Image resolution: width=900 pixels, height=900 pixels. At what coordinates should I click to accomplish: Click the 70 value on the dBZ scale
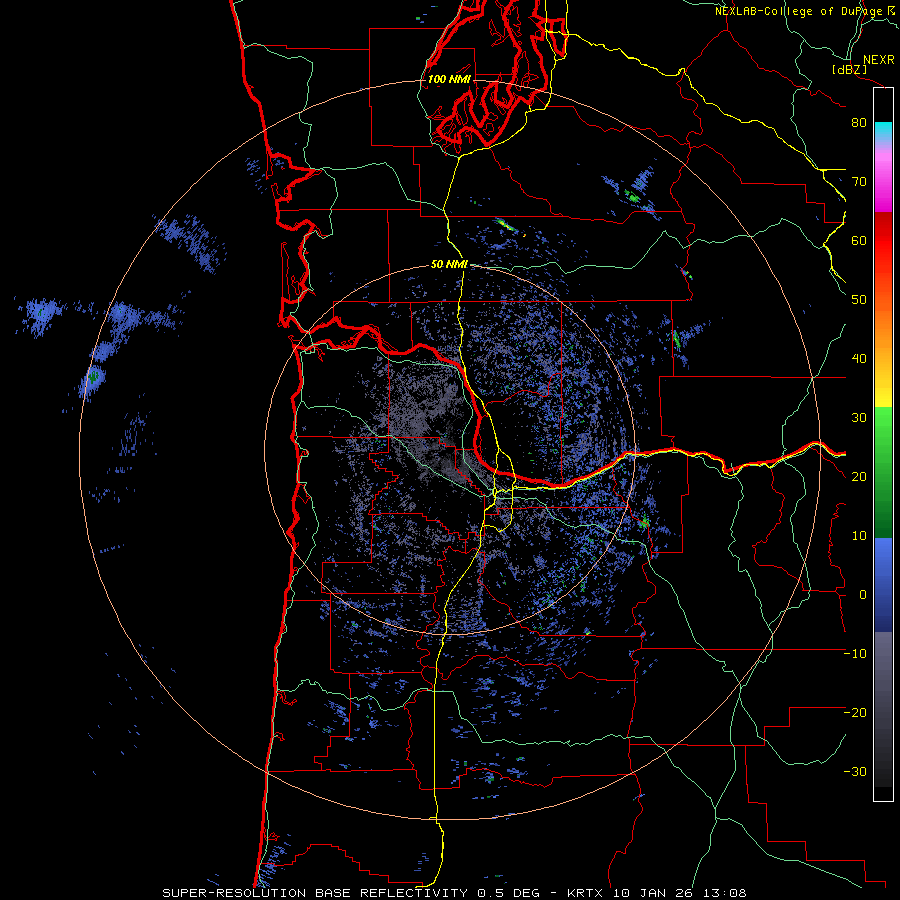pyautogui.click(x=859, y=182)
